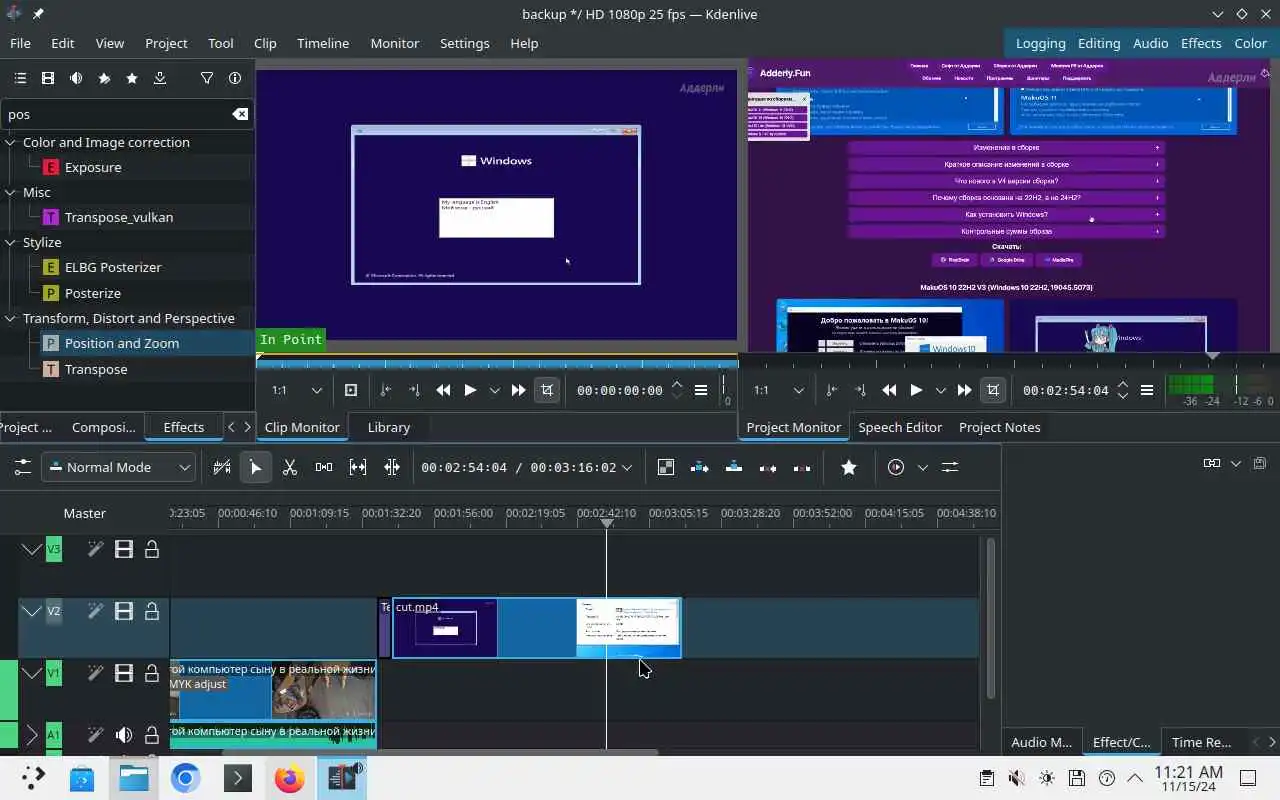Open timeline Normal Mode dropdown
The width and height of the screenshot is (1280, 800).
coord(119,467)
